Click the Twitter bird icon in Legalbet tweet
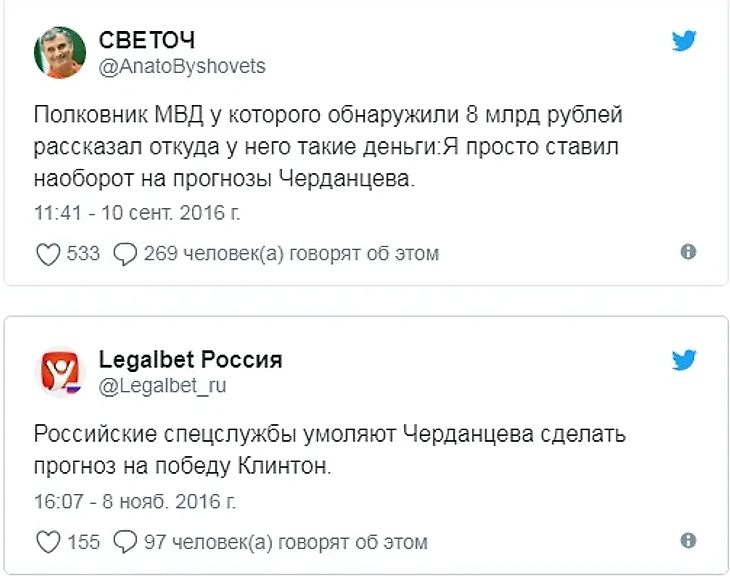Image resolution: width=730 pixels, height=578 pixels. (x=684, y=359)
